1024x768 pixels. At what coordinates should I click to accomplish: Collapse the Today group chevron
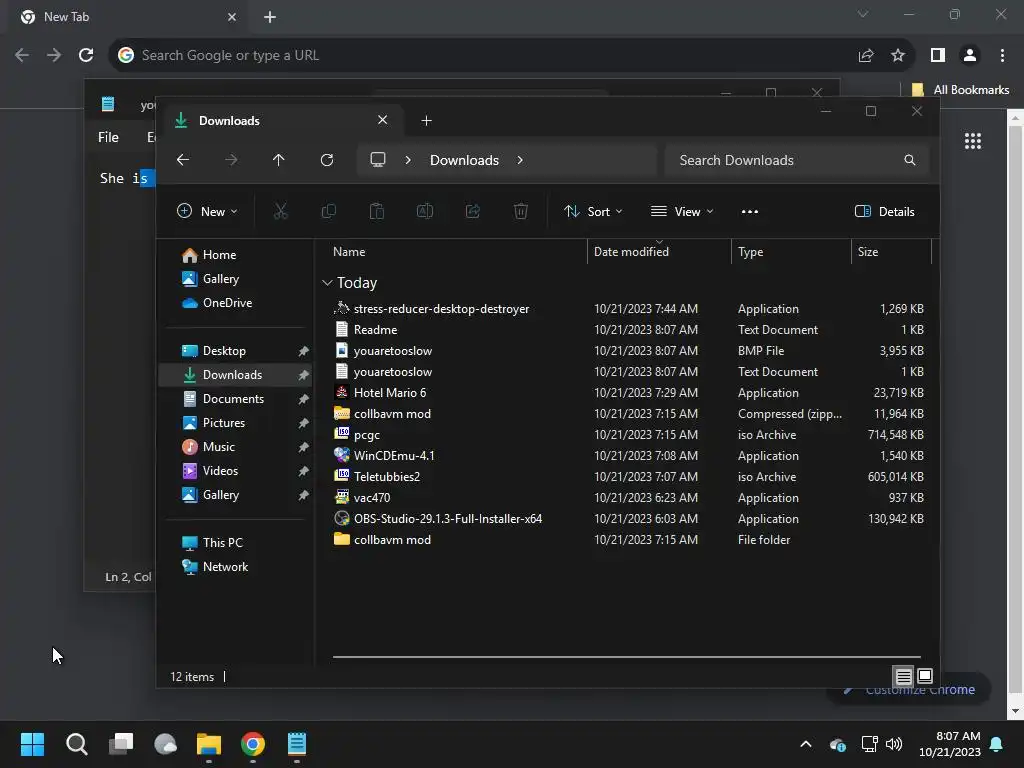click(327, 283)
